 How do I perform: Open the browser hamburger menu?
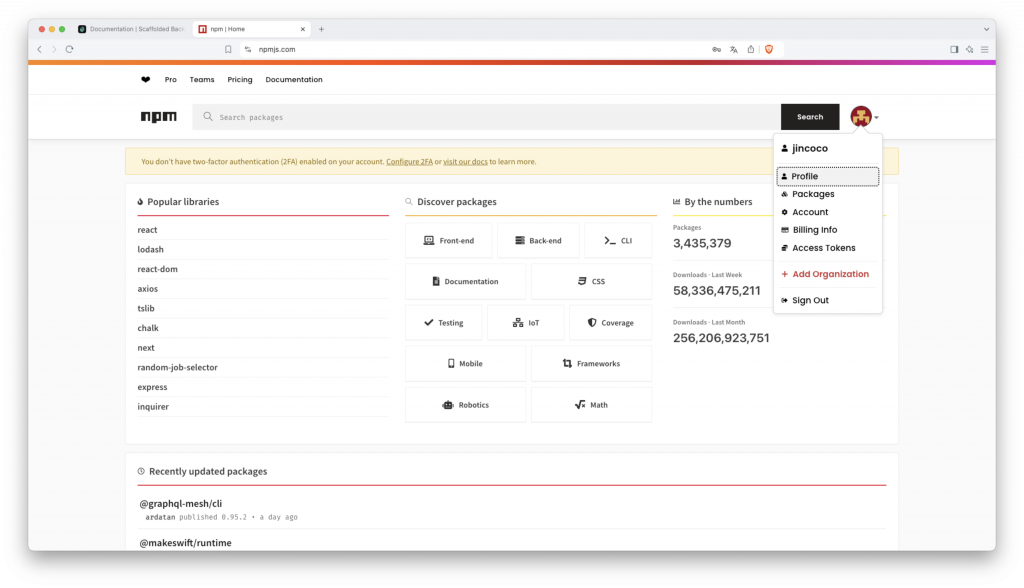pyautogui.click(x=984, y=49)
